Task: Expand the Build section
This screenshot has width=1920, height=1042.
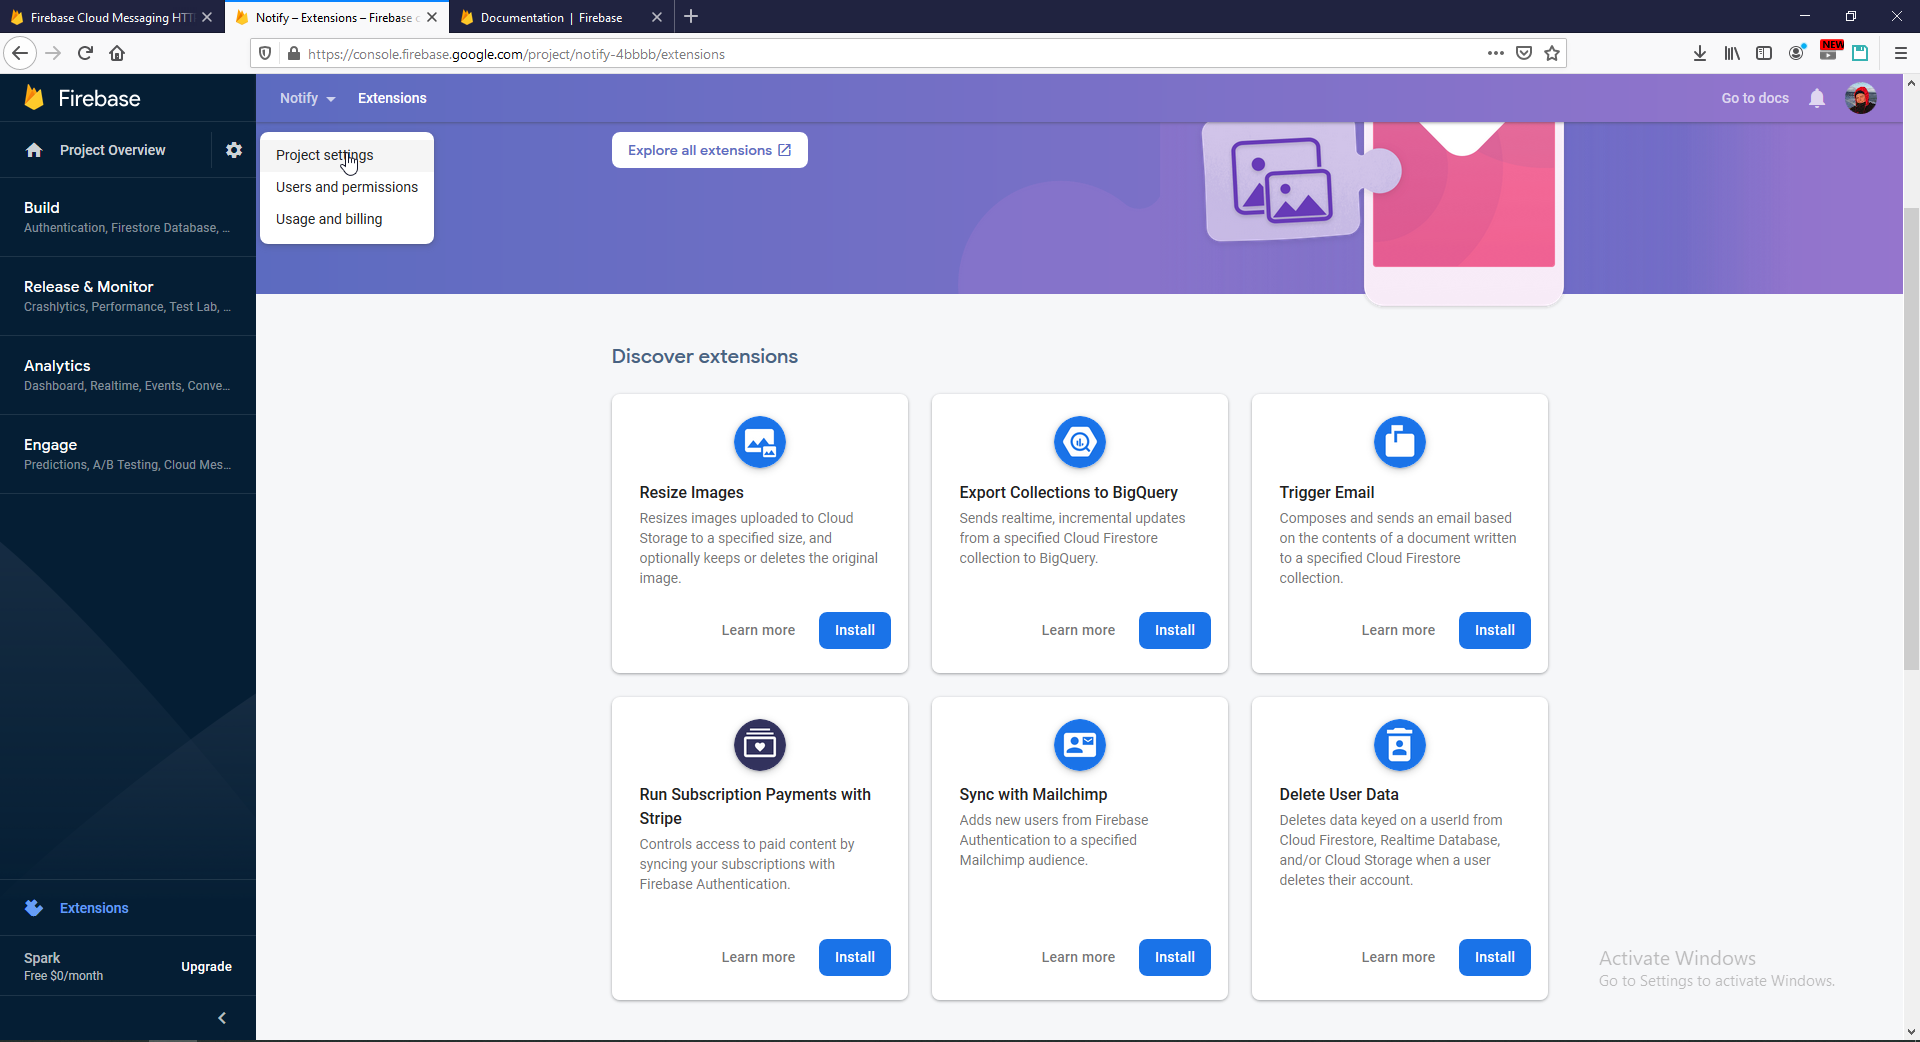Action: pos(128,217)
